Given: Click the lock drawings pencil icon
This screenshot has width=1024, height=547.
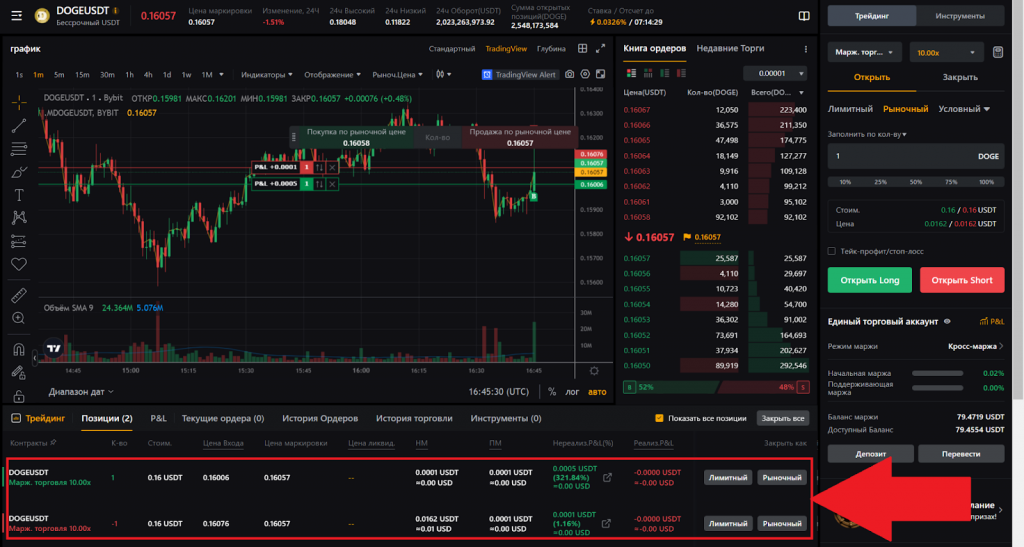Looking at the screenshot, I should click(19, 372).
